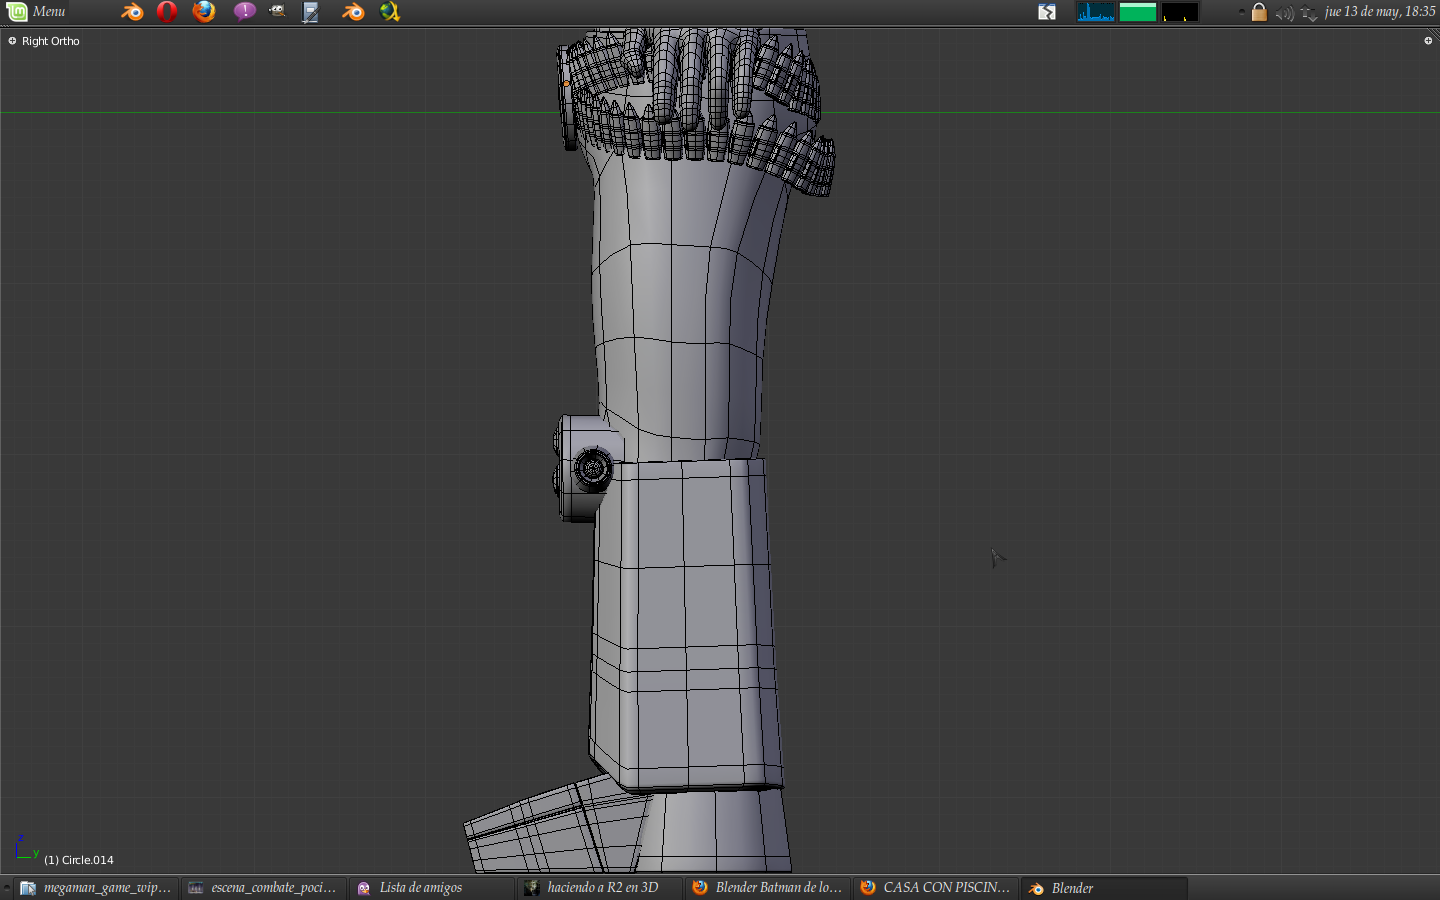Open the volume control speaker icon
This screenshot has width=1440, height=900.
(1285, 13)
